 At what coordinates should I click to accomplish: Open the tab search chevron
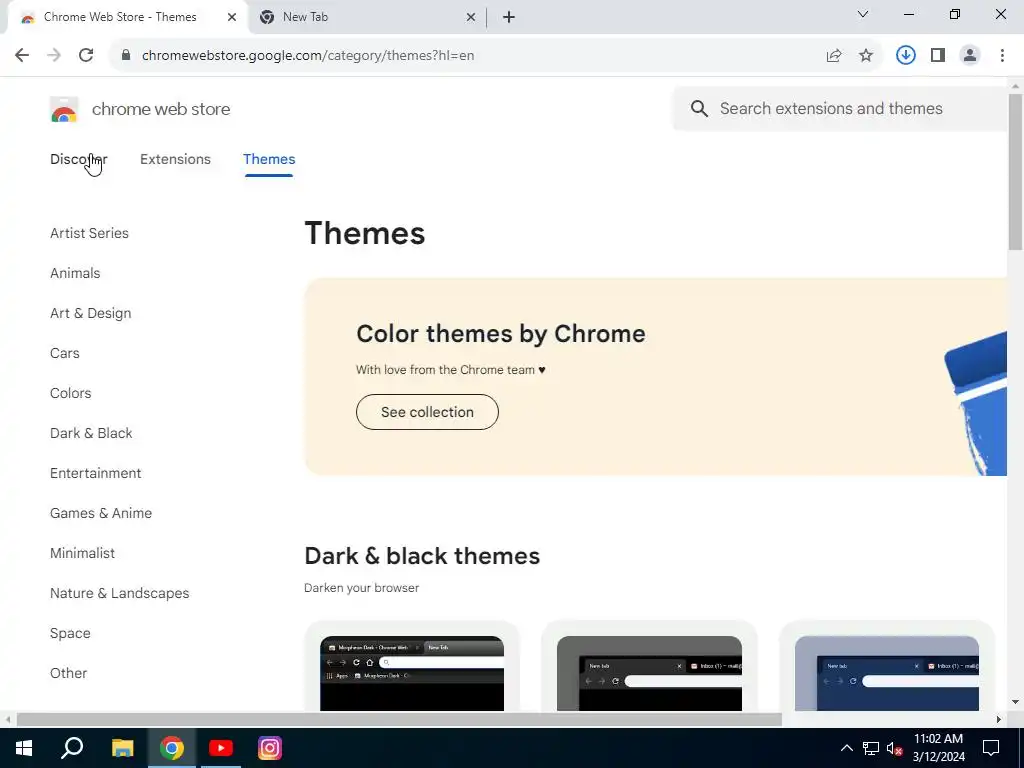click(x=863, y=14)
